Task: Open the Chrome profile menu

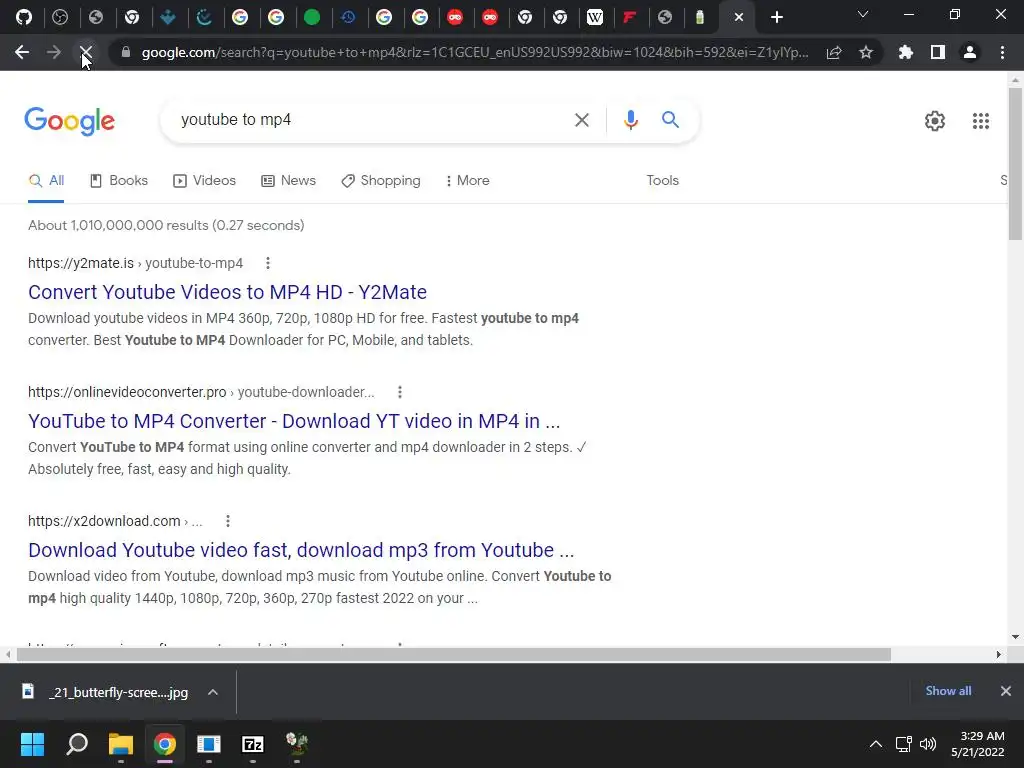Action: click(x=970, y=52)
